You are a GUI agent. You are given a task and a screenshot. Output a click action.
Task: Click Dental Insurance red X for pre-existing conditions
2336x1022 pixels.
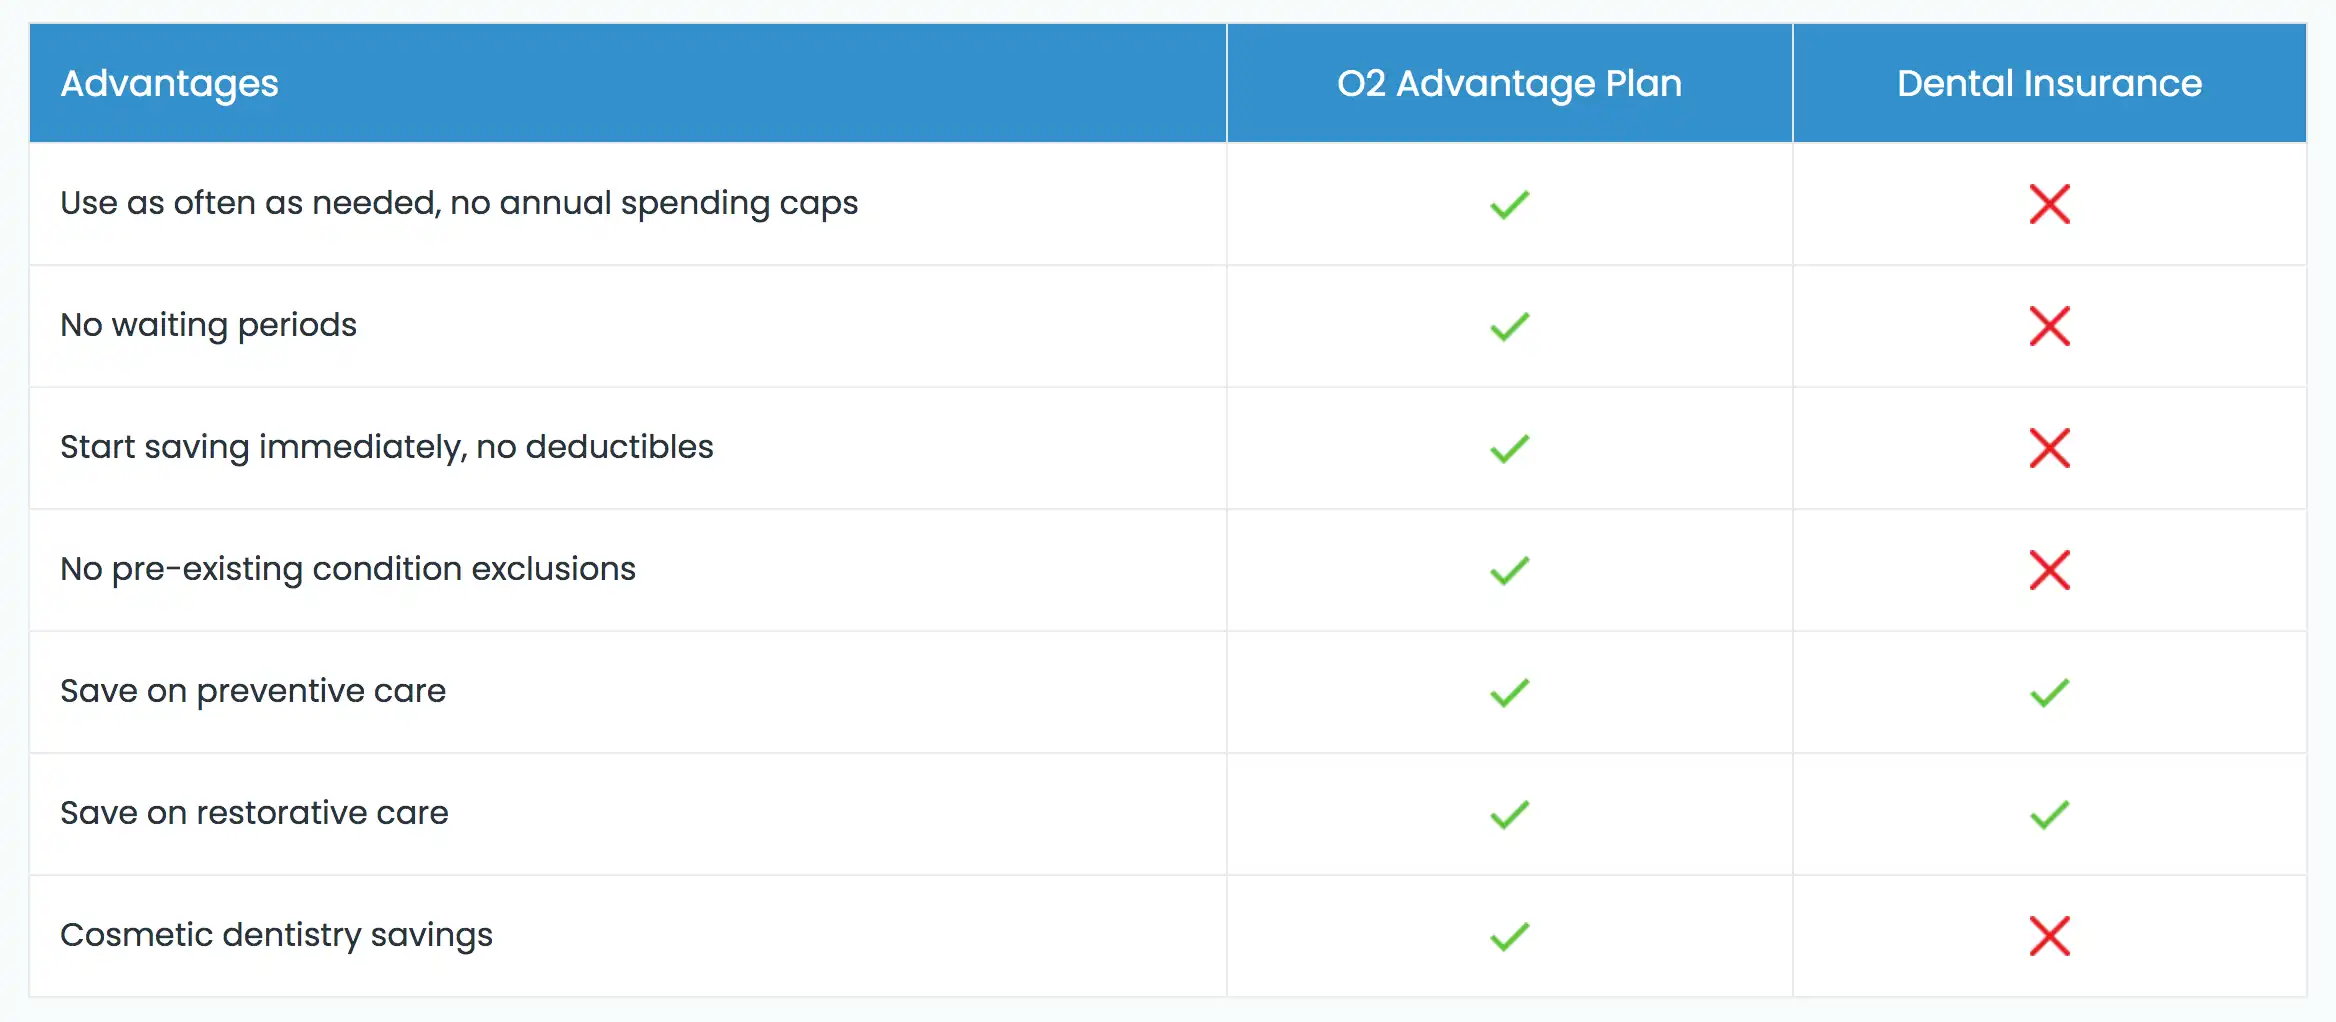[2049, 570]
